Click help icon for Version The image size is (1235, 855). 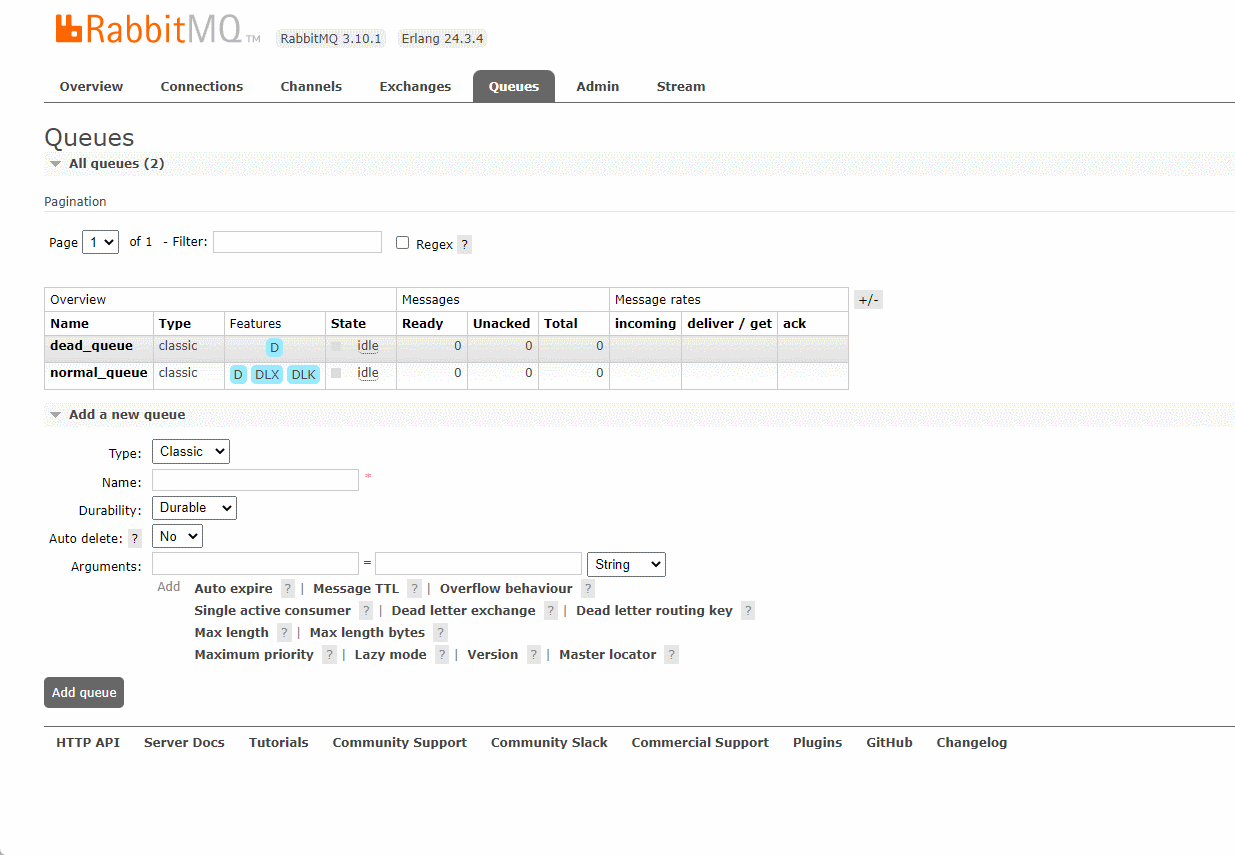[534, 654]
